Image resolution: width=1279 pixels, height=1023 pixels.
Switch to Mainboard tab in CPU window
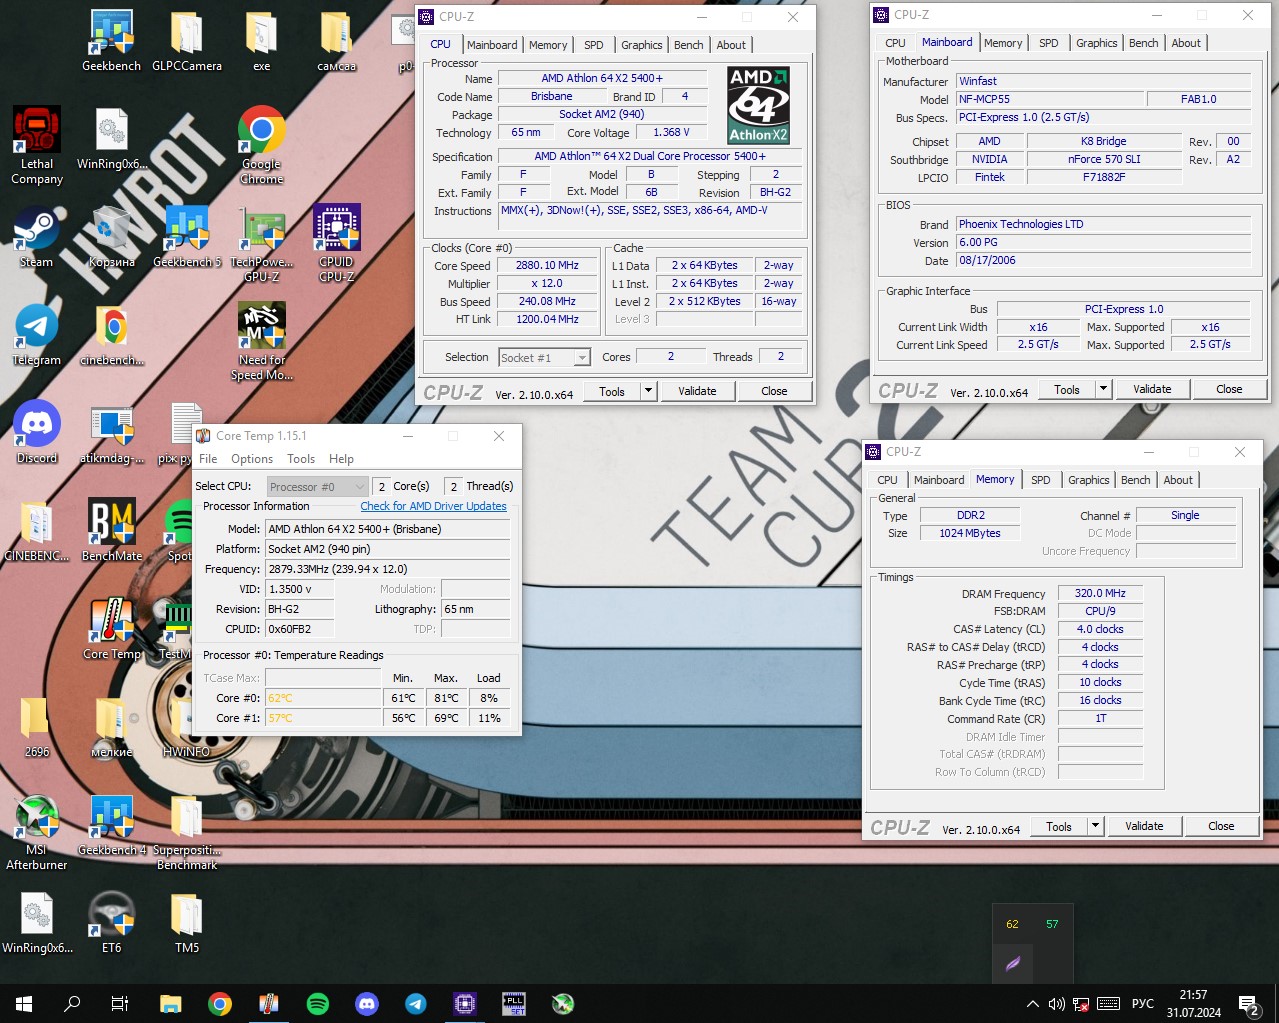click(x=492, y=45)
